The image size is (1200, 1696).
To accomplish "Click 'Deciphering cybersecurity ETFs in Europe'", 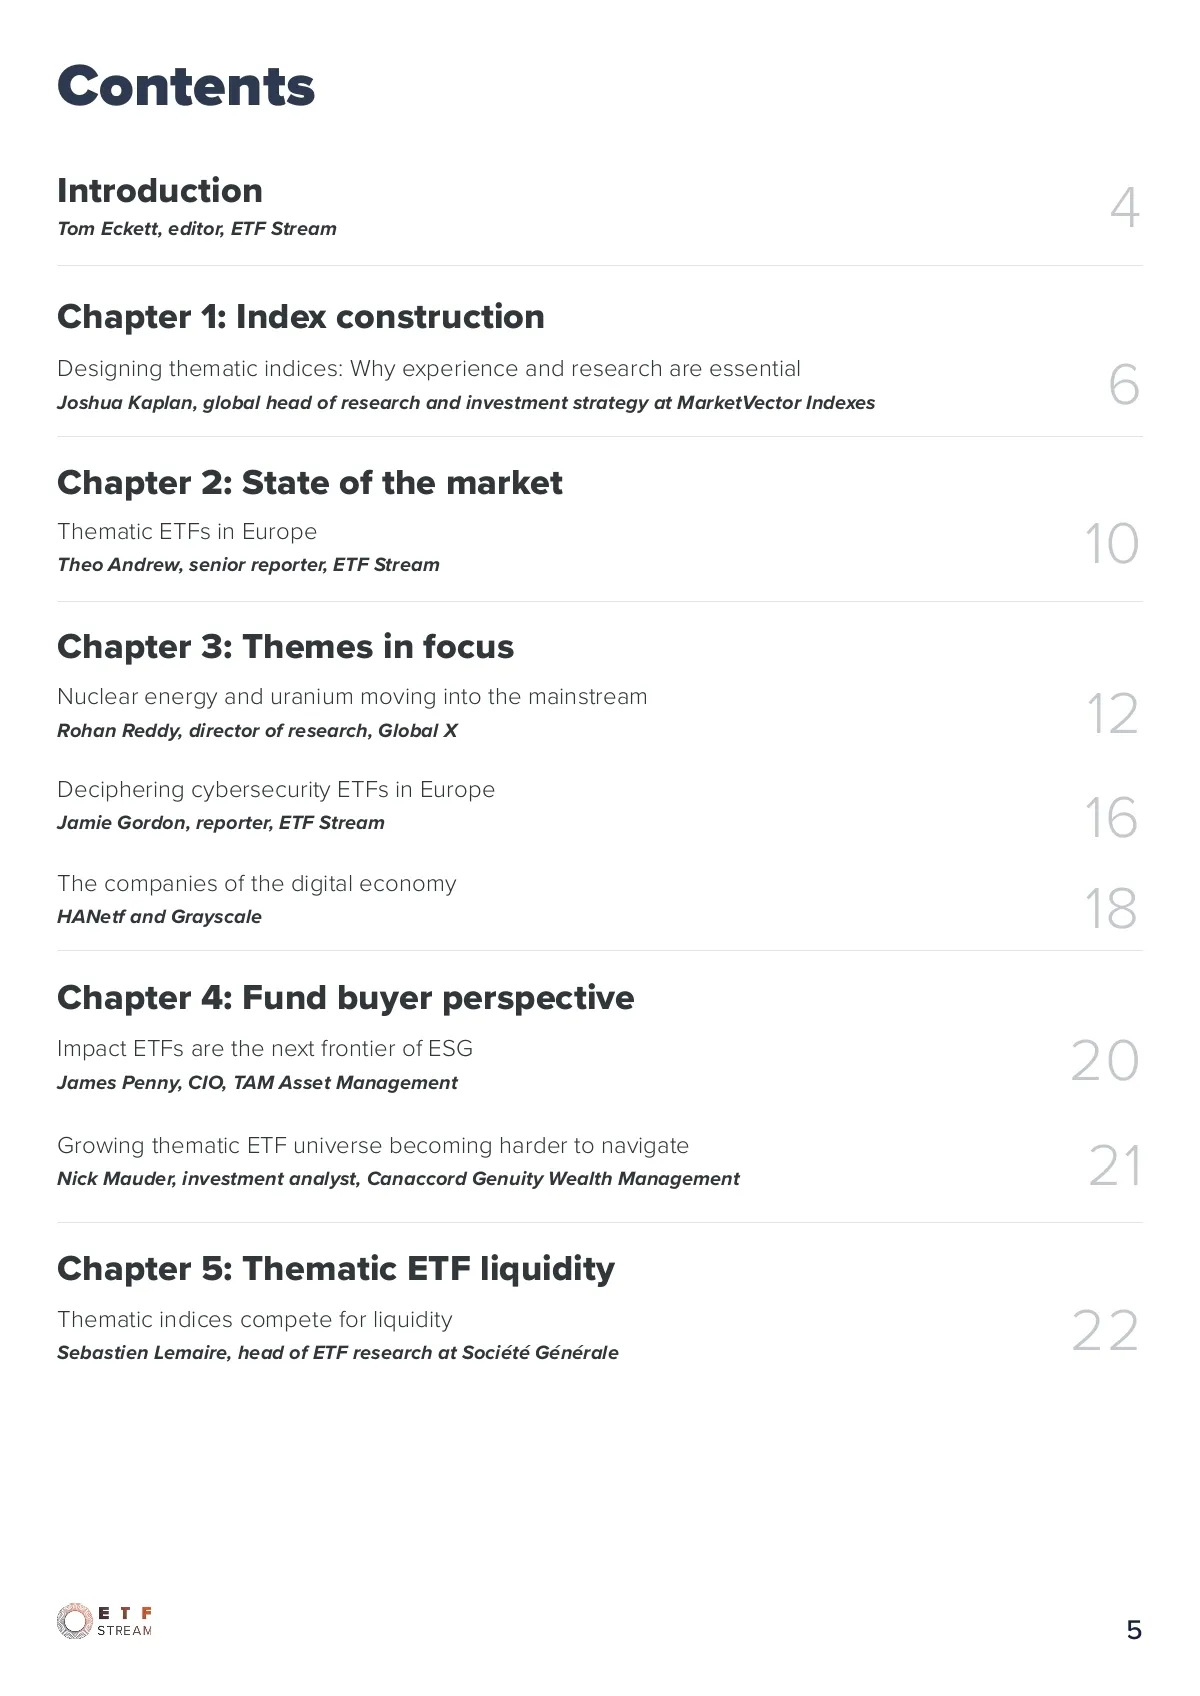I will click(276, 790).
